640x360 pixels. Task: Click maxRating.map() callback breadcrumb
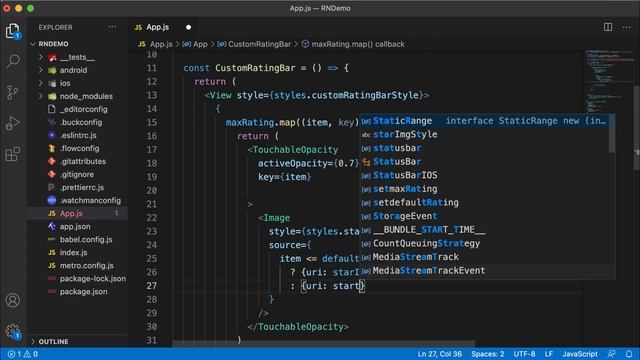353,44
